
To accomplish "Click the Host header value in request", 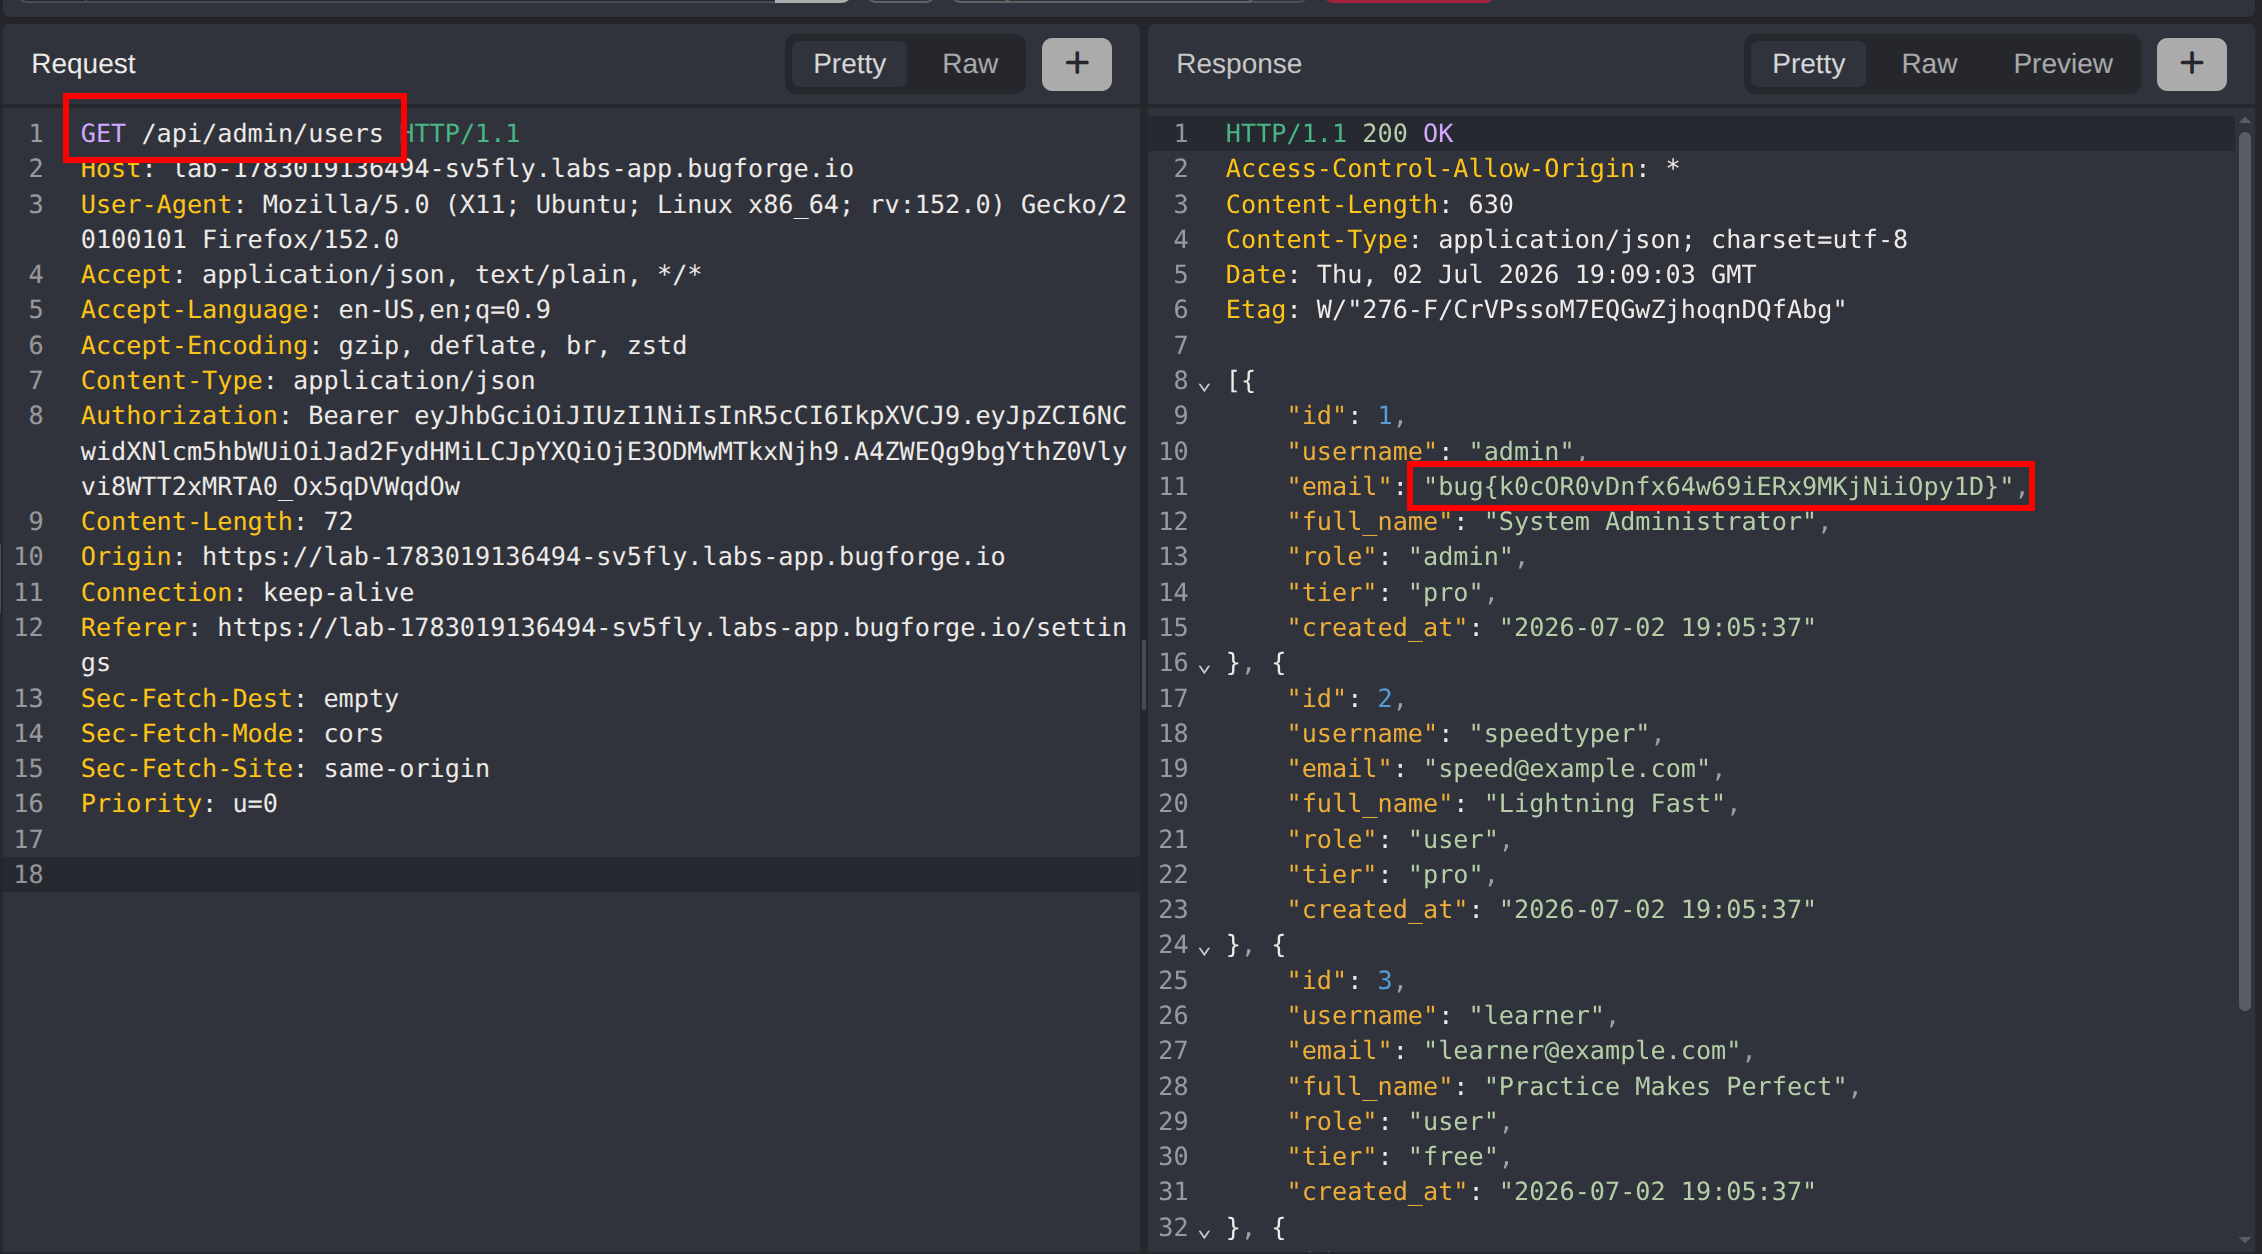I will (x=514, y=168).
